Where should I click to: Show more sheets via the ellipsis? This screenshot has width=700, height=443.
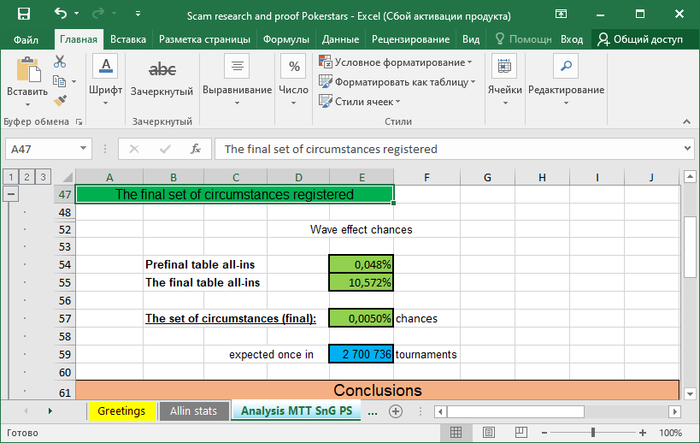[x=373, y=412]
